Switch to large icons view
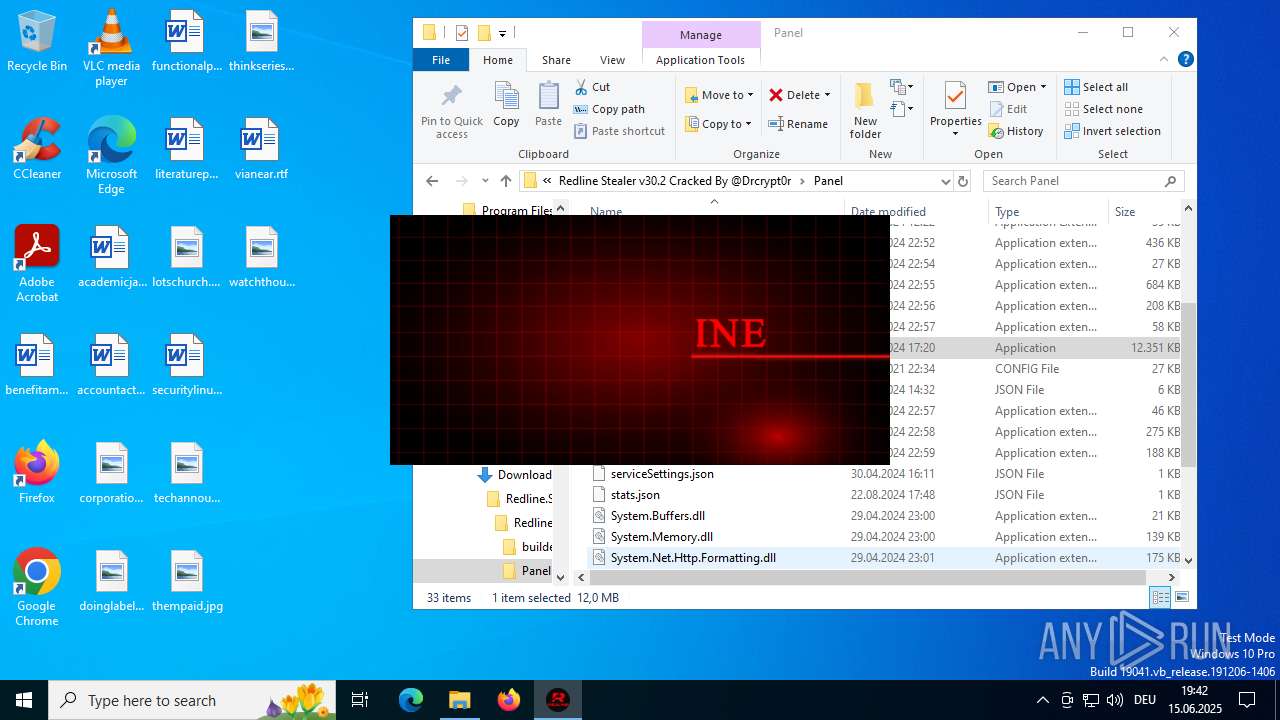The width and height of the screenshot is (1280, 720). tap(1182, 597)
